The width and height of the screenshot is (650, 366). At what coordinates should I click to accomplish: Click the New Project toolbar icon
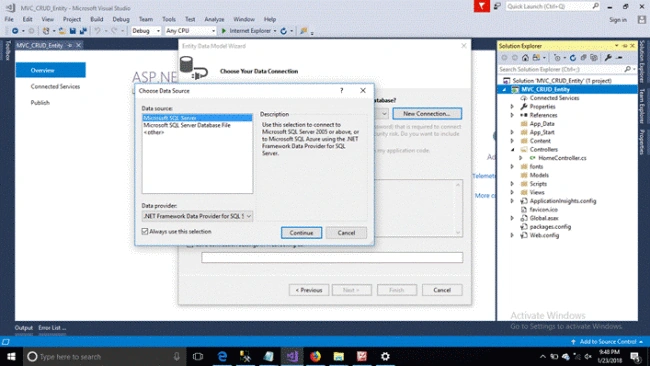coord(46,31)
